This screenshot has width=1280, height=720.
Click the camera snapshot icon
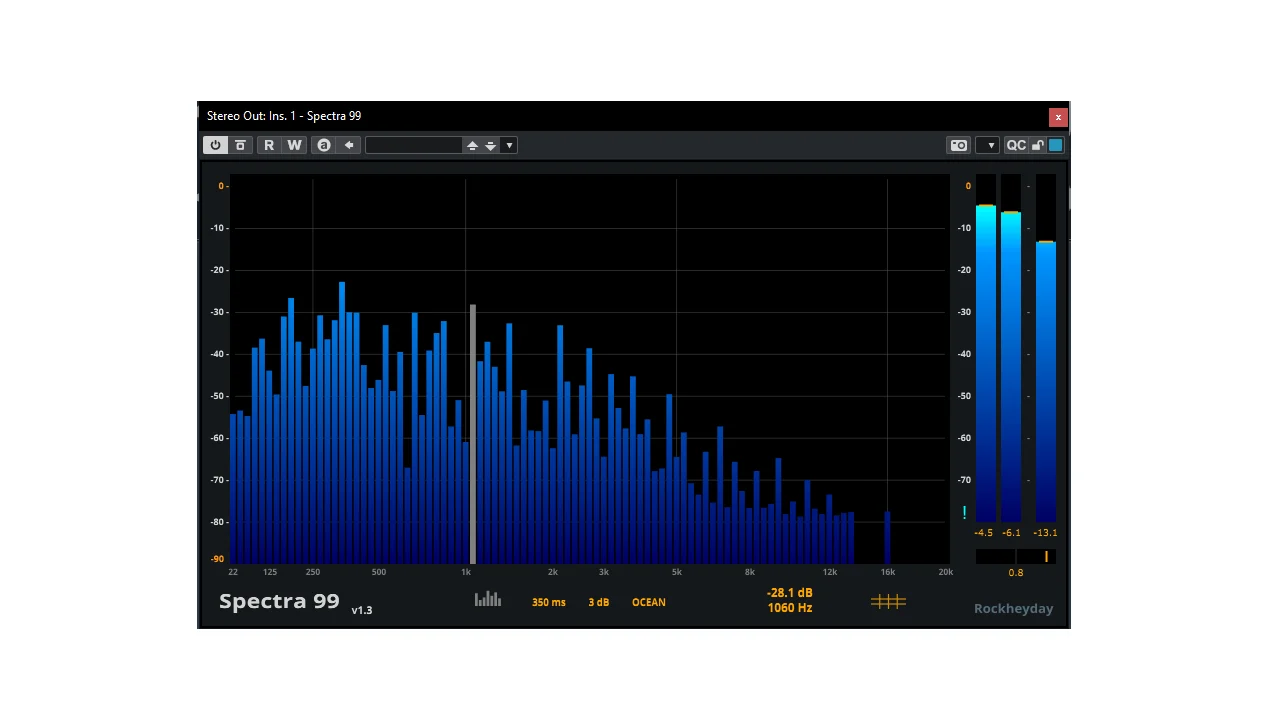(x=959, y=145)
